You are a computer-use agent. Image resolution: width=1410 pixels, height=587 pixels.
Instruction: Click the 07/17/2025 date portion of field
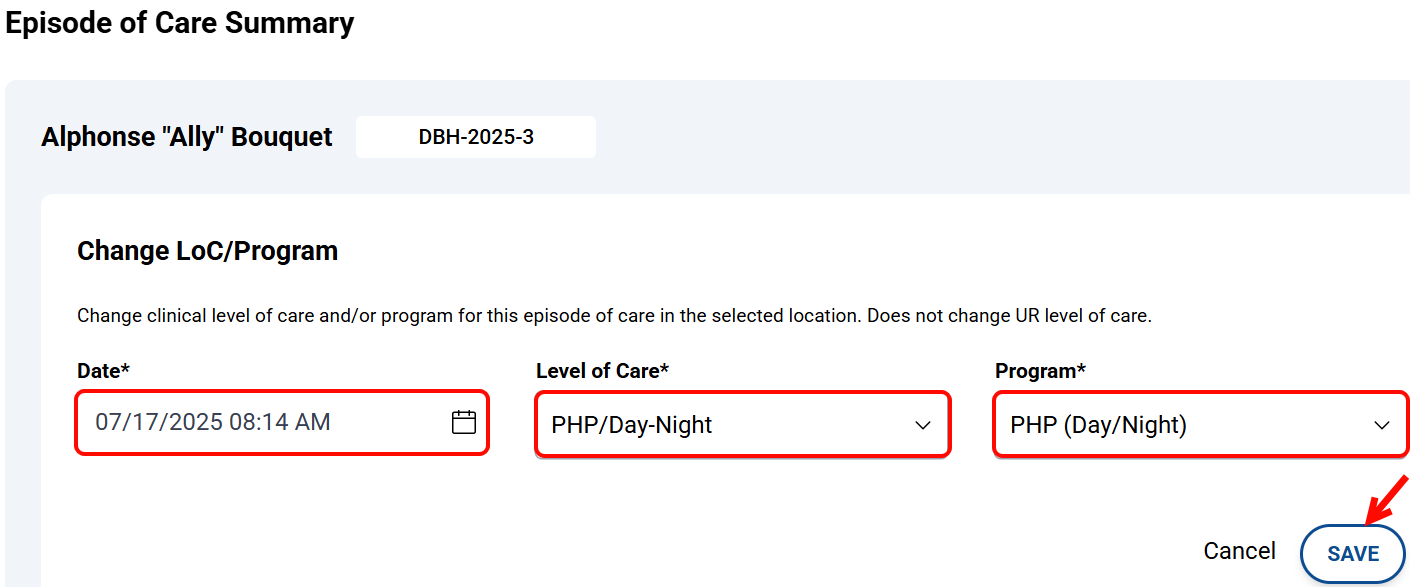coord(159,422)
